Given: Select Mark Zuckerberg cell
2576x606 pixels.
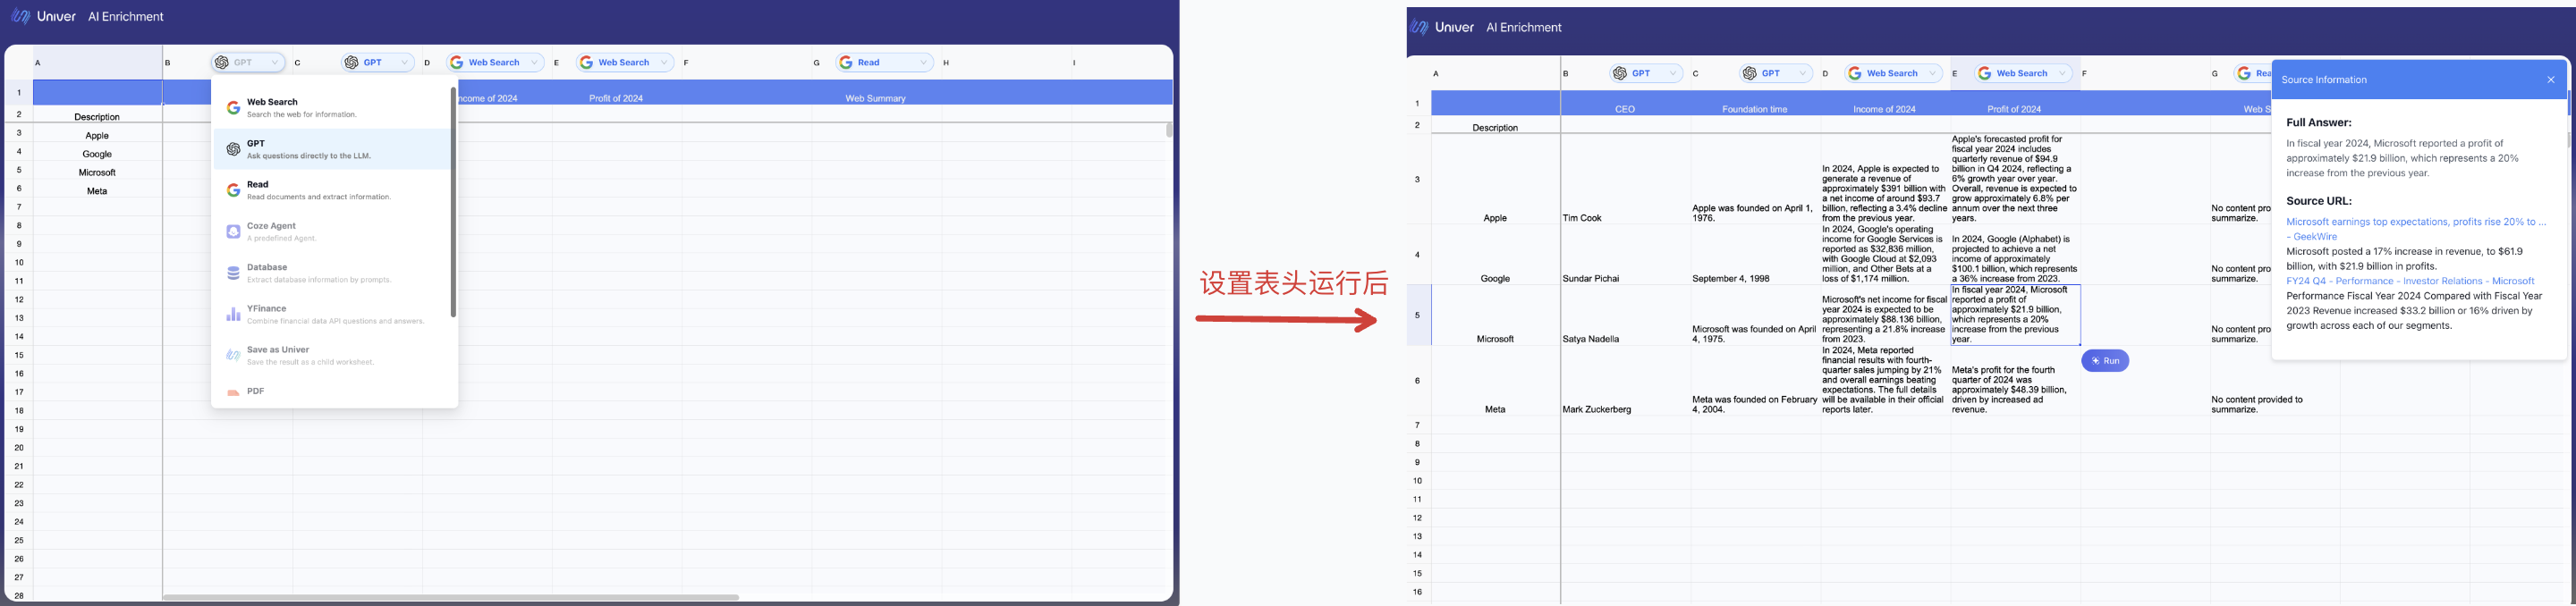Looking at the screenshot, I should 1625,381.
